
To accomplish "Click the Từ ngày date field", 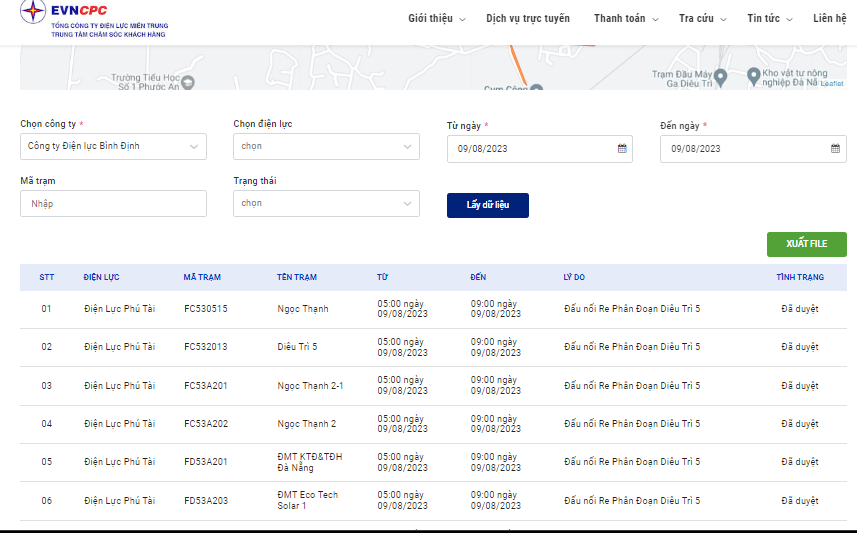I will pyautogui.click(x=539, y=149).
